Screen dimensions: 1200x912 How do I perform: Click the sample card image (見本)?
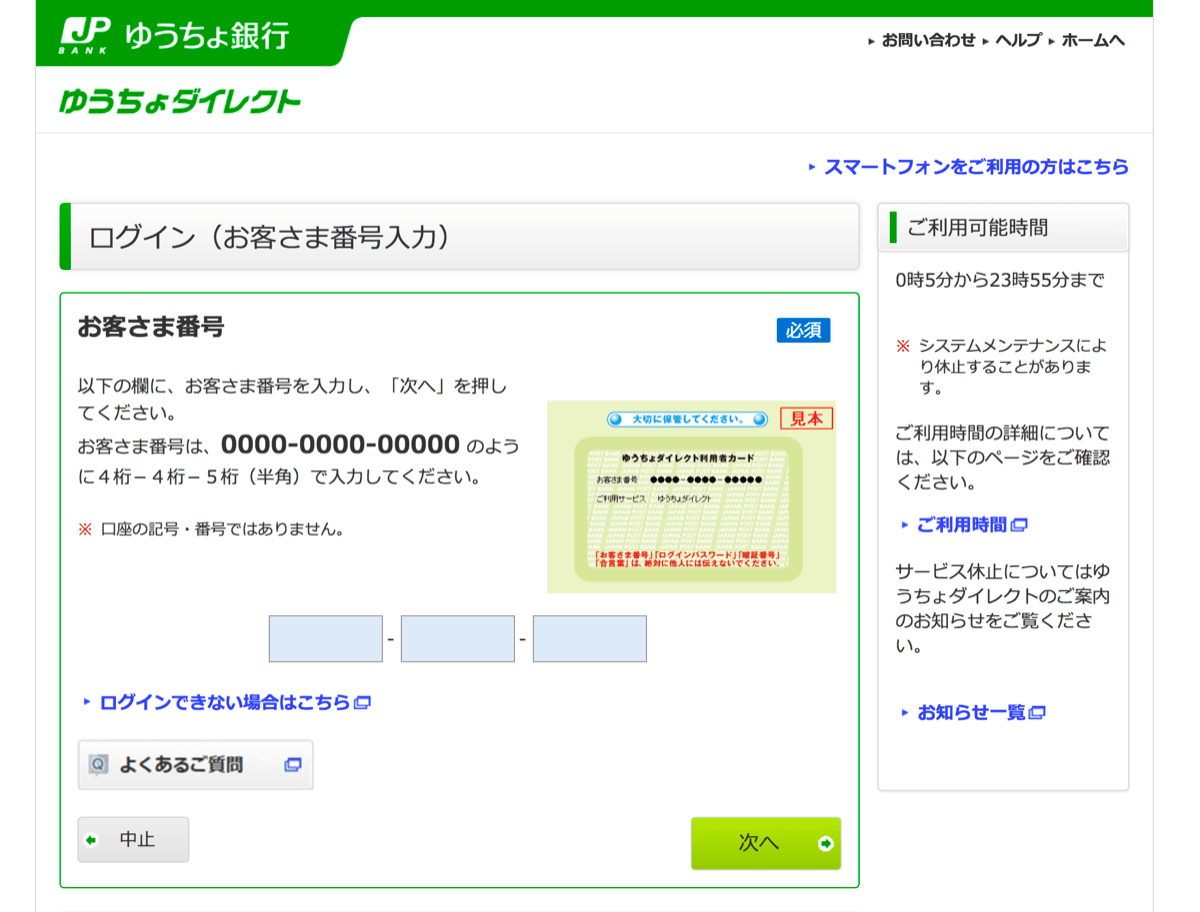point(691,497)
